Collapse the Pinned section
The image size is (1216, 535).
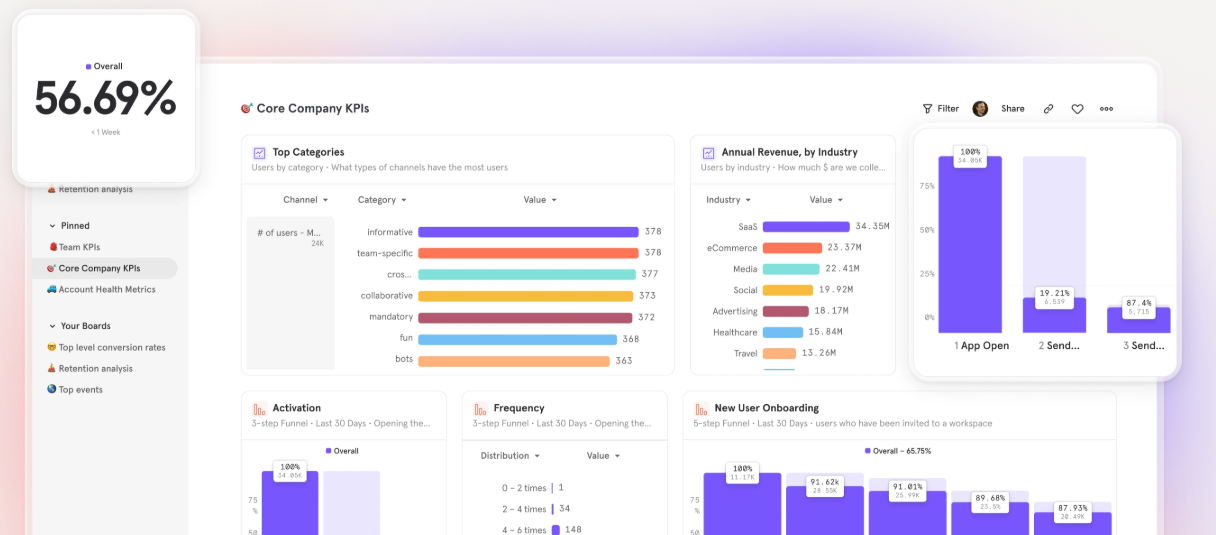52,226
